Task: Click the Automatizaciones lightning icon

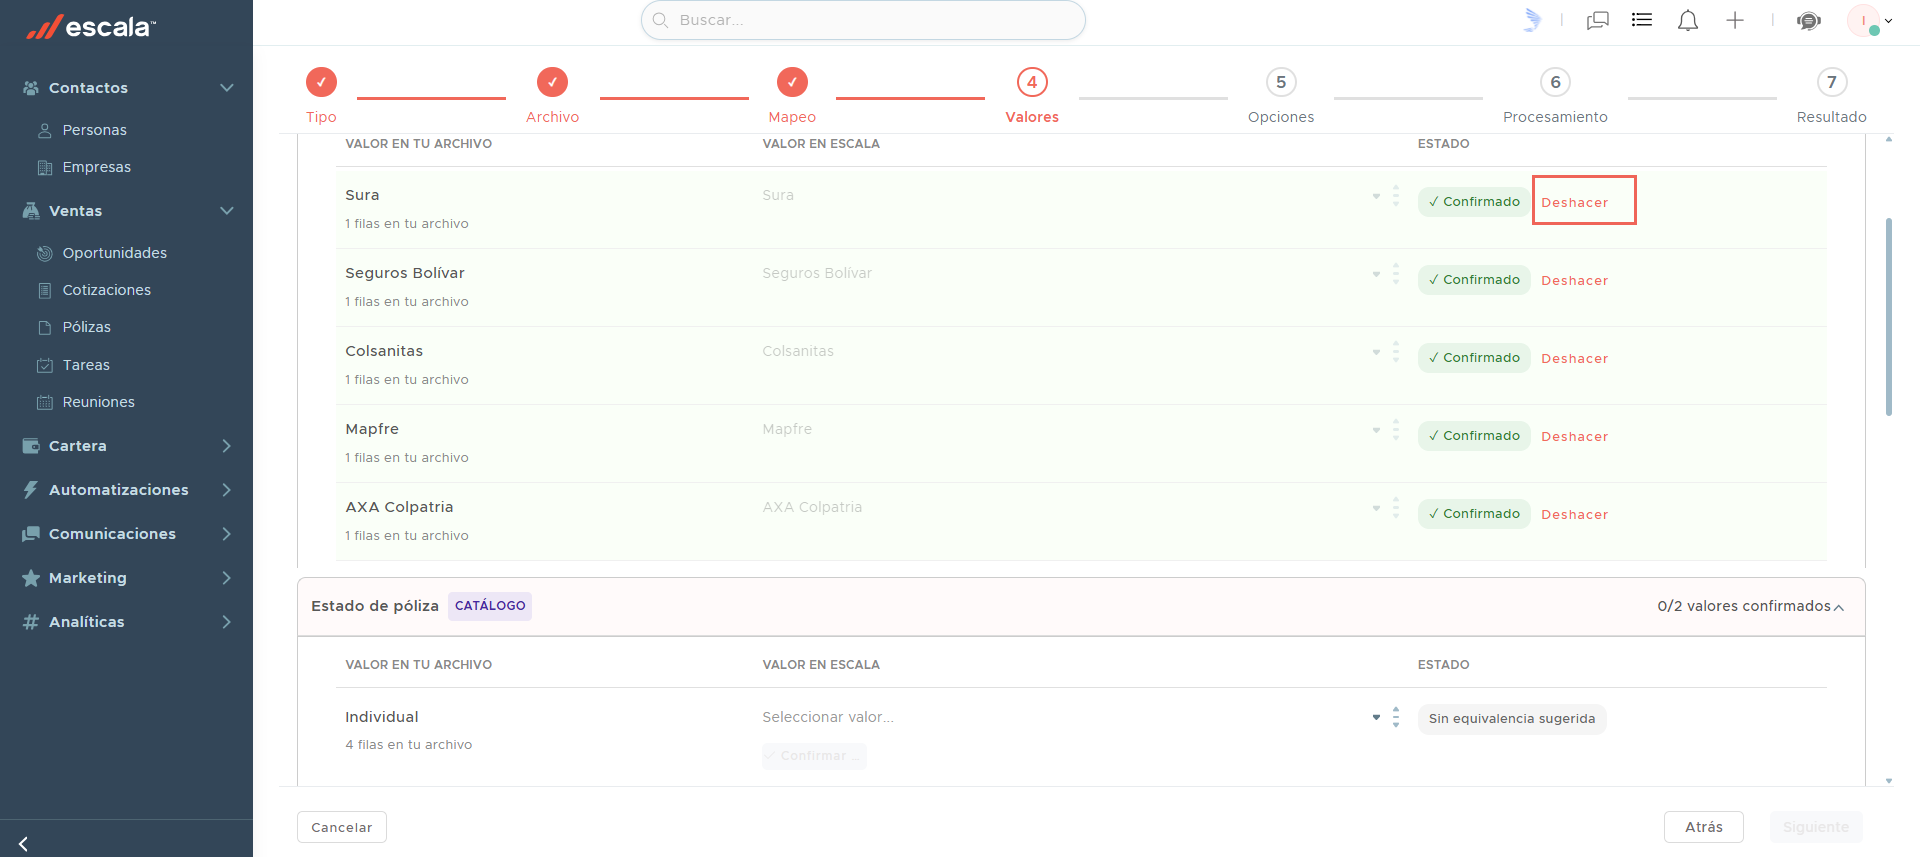Action: pyautogui.click(x=31, y=490)
